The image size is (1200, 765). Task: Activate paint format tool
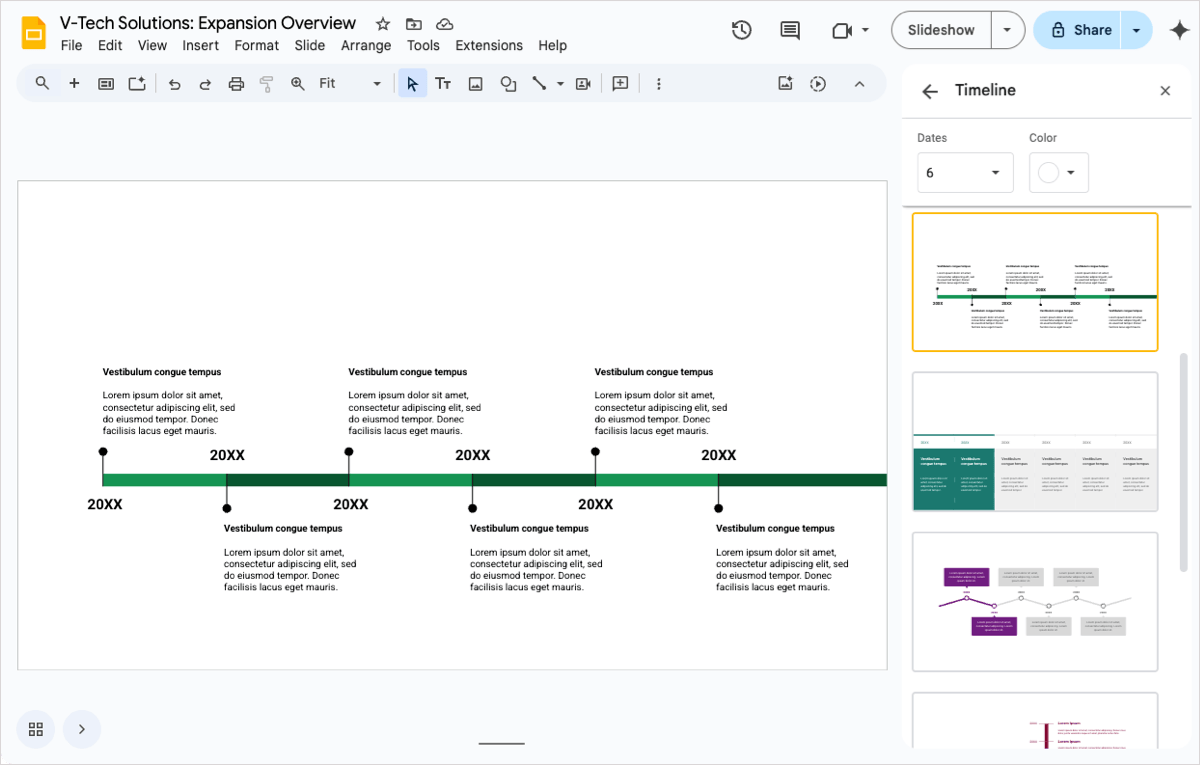[267, 84]
